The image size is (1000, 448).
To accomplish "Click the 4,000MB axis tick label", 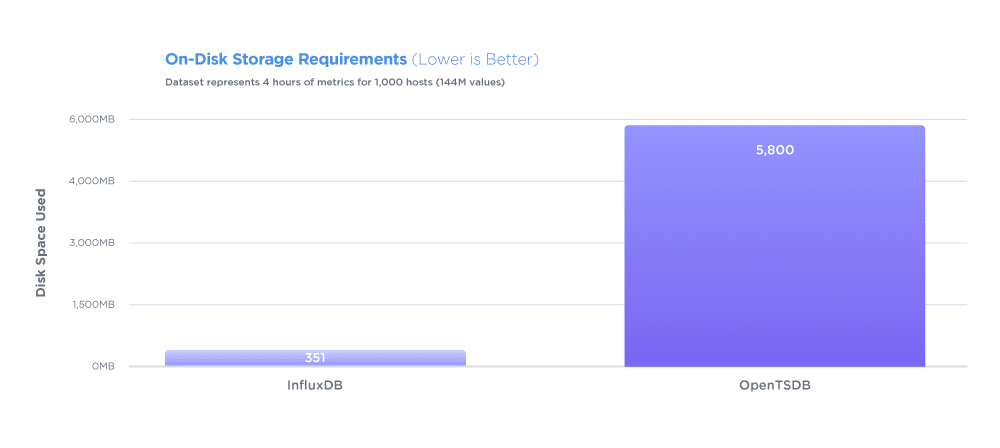I will (x=91, y=181).
